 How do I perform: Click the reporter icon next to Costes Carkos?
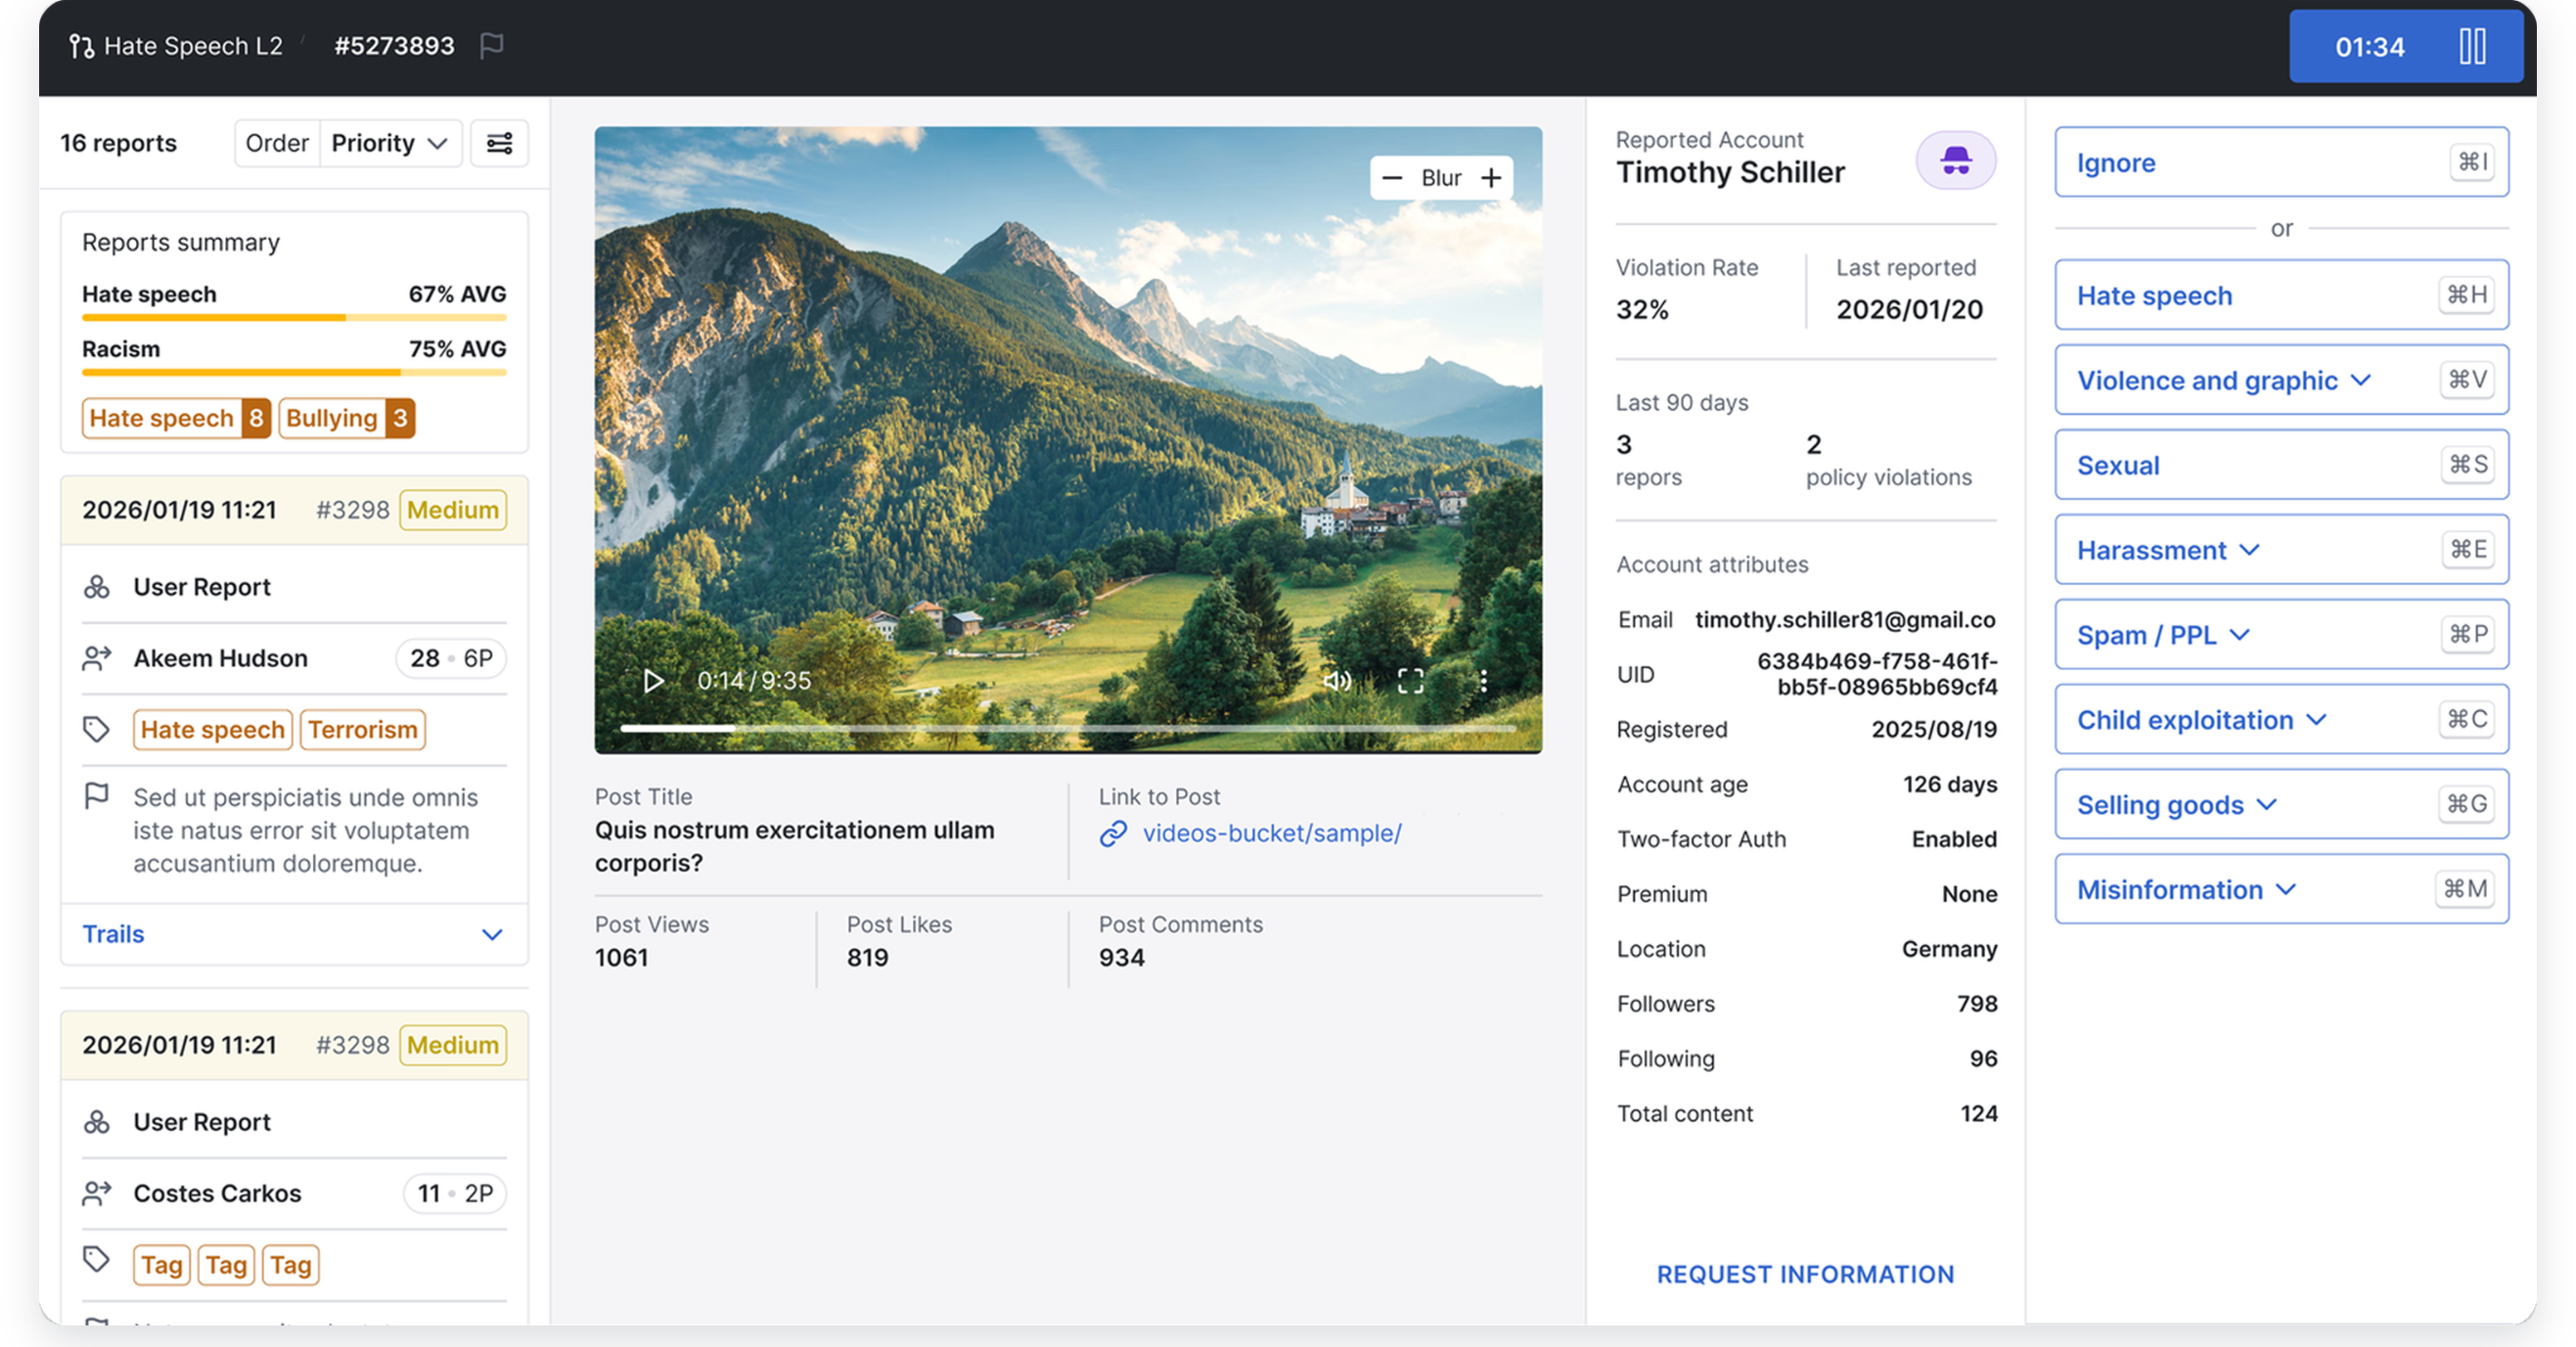point(97,1193)
